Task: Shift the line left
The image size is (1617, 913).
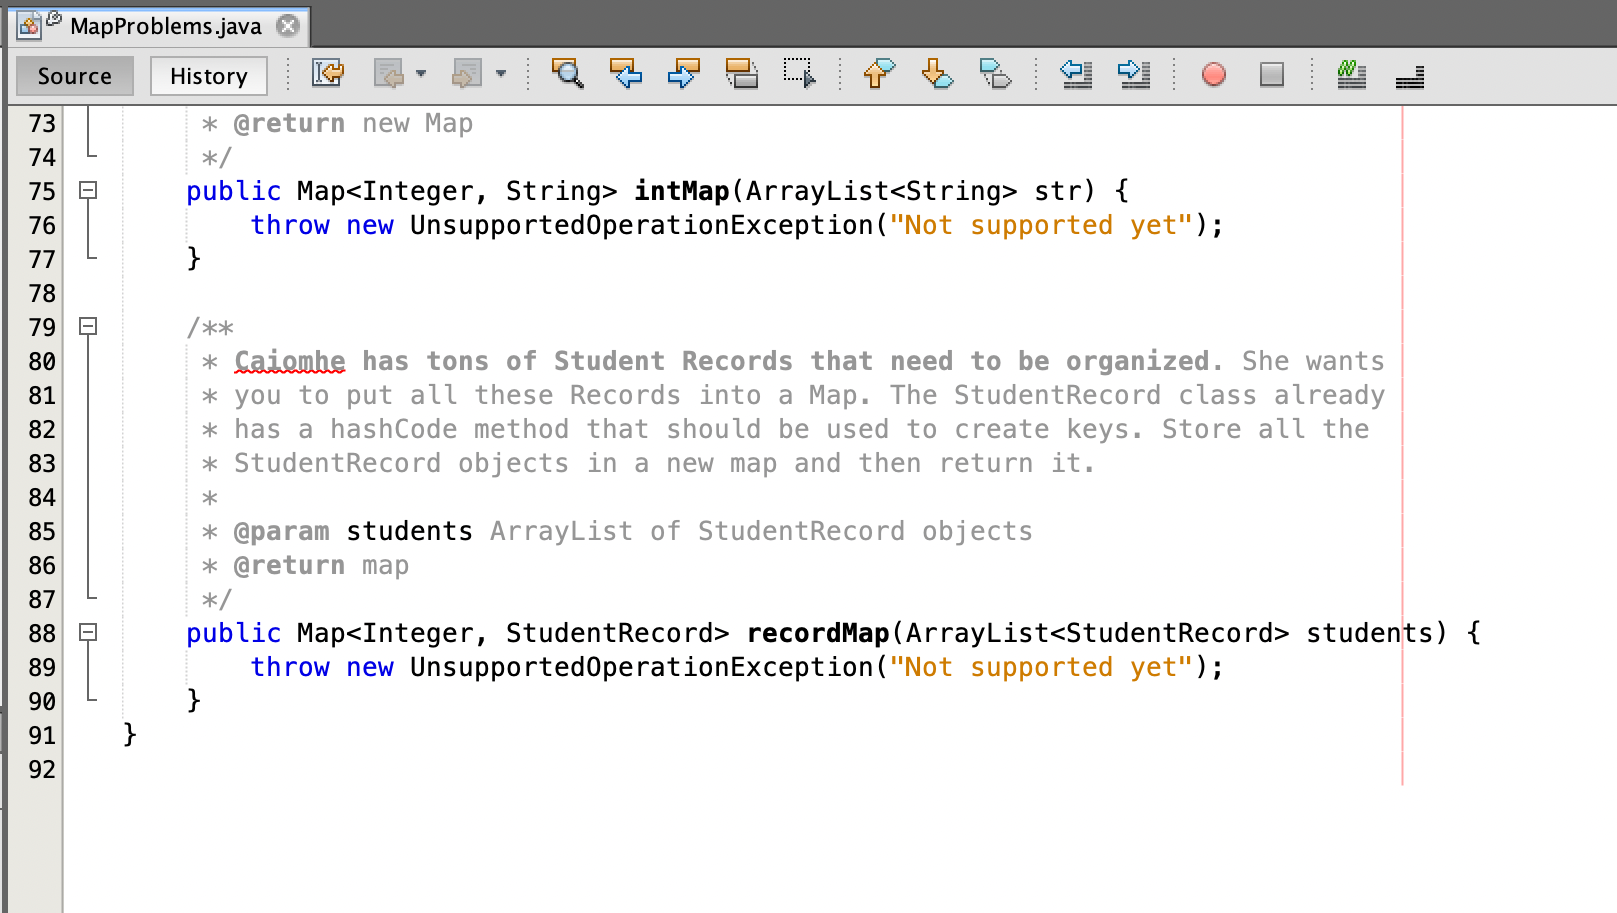Action: pyautogui.click(x=1076, y=74)
